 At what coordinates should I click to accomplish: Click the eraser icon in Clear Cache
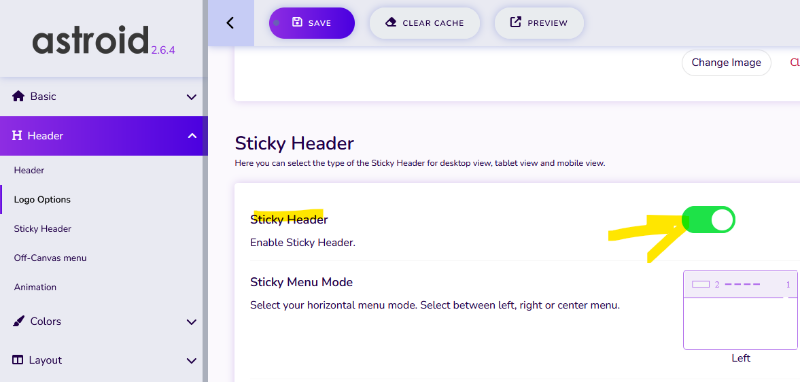(x=391, y=22)
